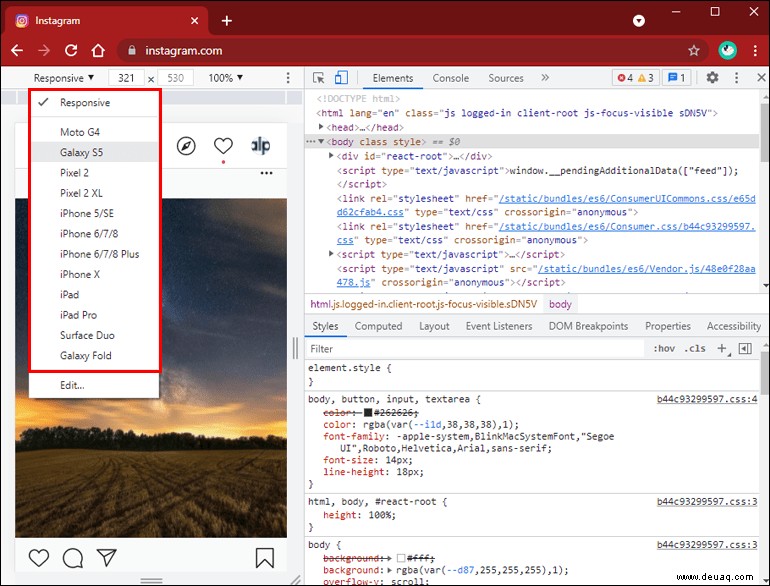
Task: Click body in the breadcrumb bar
Action: click(560, 305)
